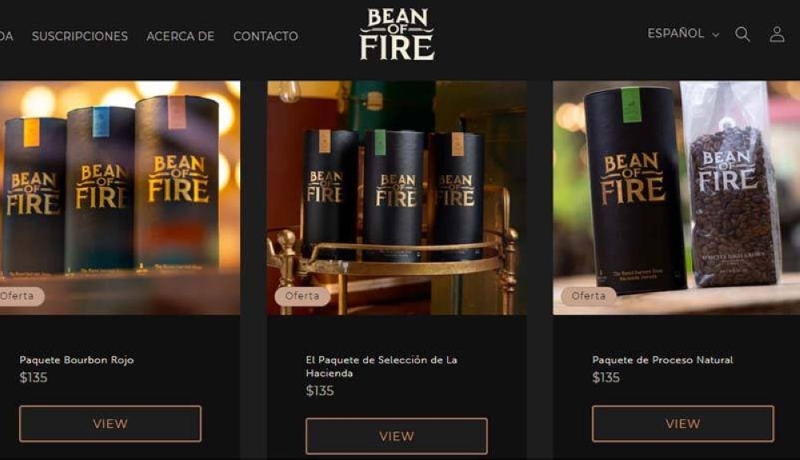View the Paquete Bourbon Rojo product

(x=110, y=423)
